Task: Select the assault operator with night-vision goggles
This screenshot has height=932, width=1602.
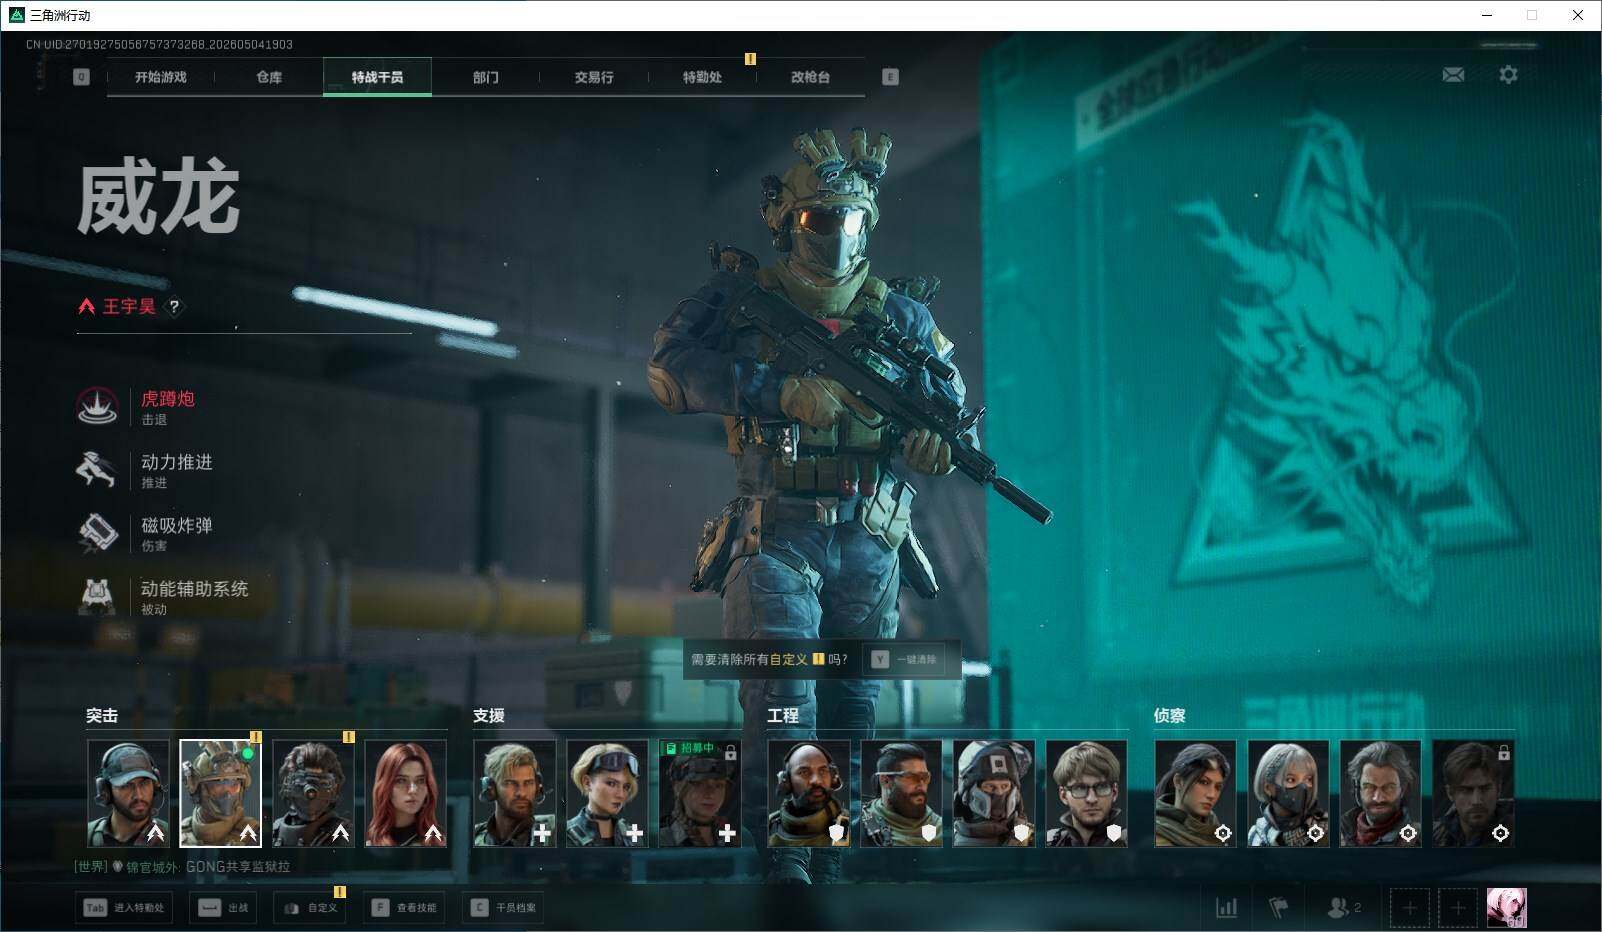Action: 313,793
